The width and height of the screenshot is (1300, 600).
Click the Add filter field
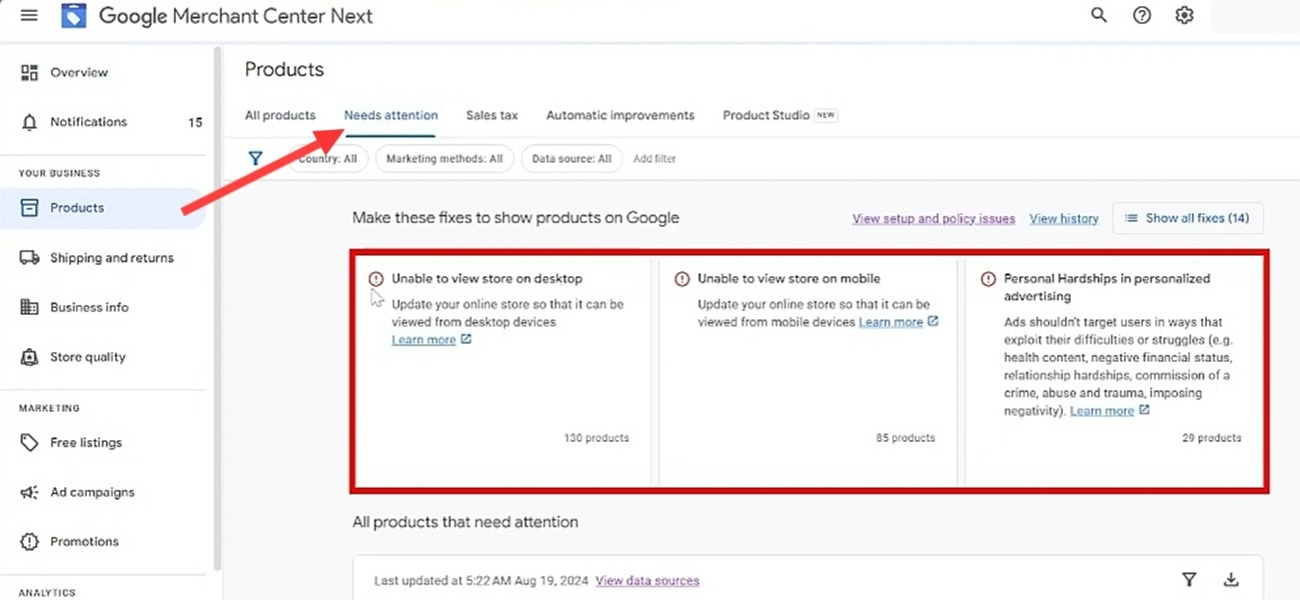pyautogui.click(x=655, y=159)
